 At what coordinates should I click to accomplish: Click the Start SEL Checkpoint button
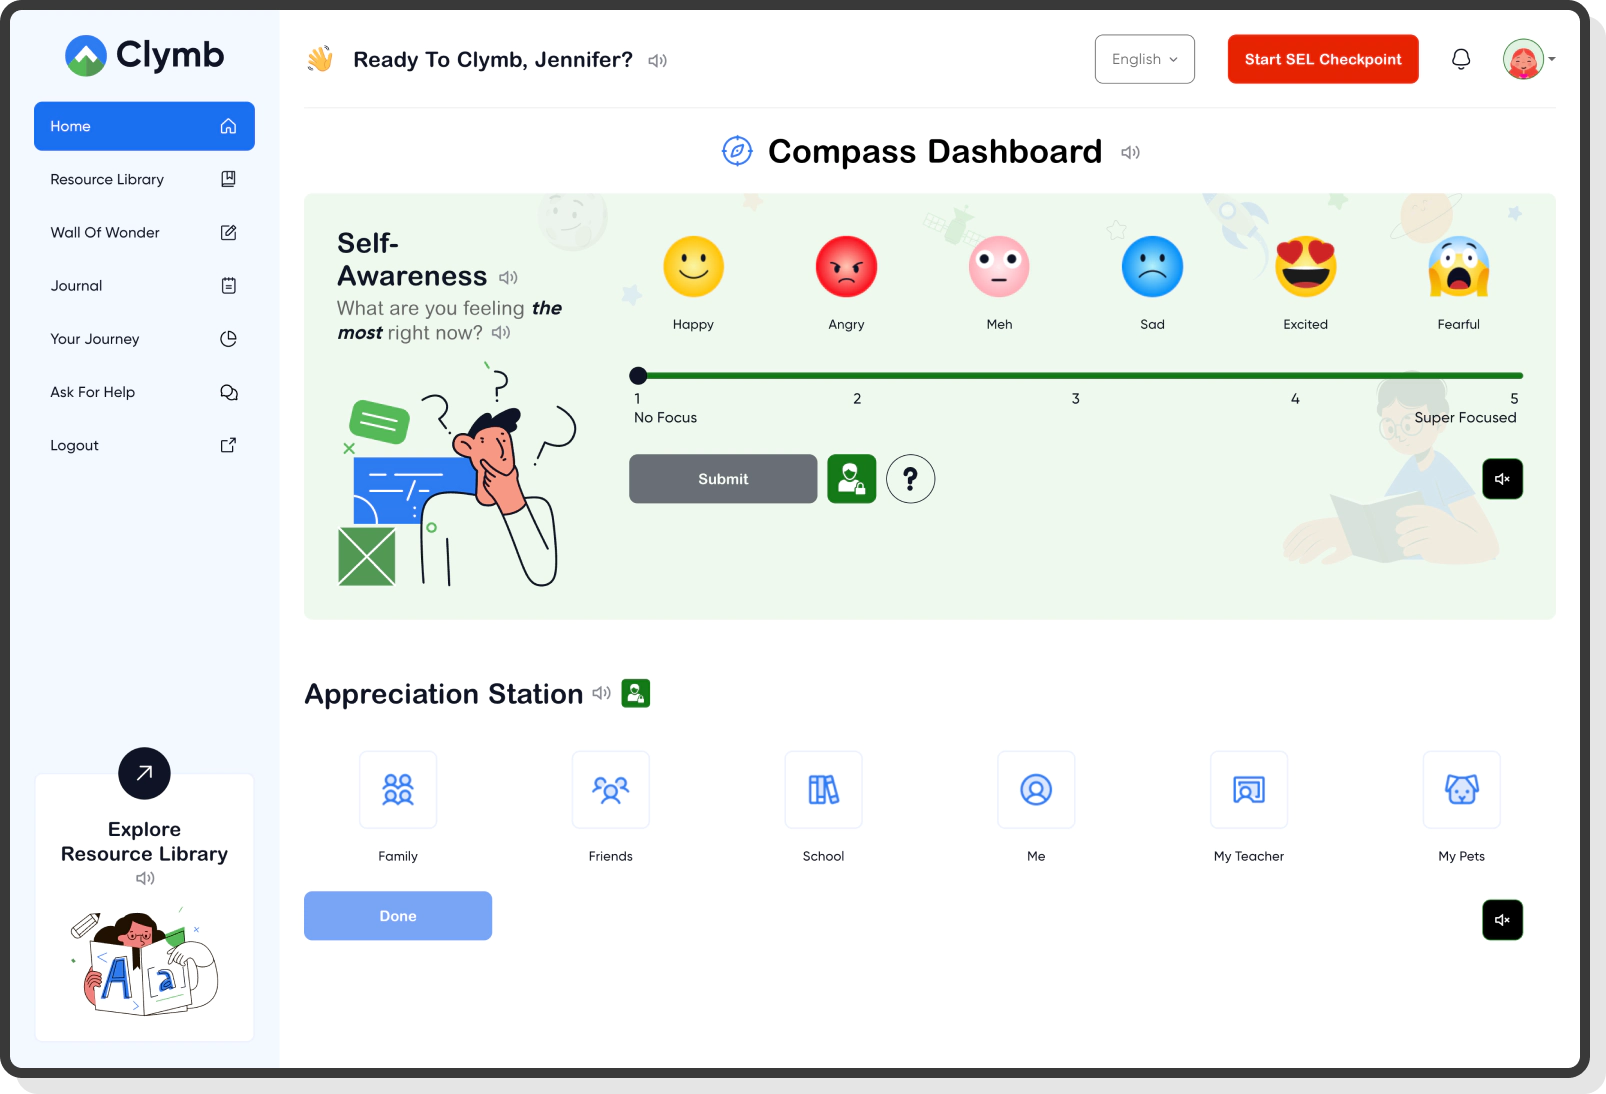[1322, 59]
